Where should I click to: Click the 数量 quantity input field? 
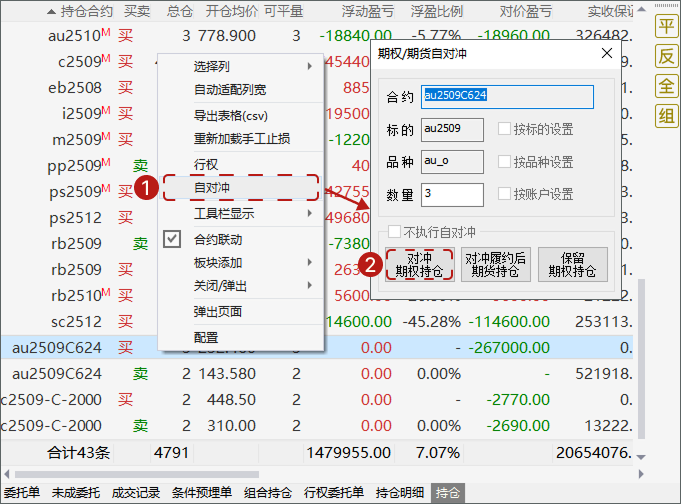(x=452, y=194)
